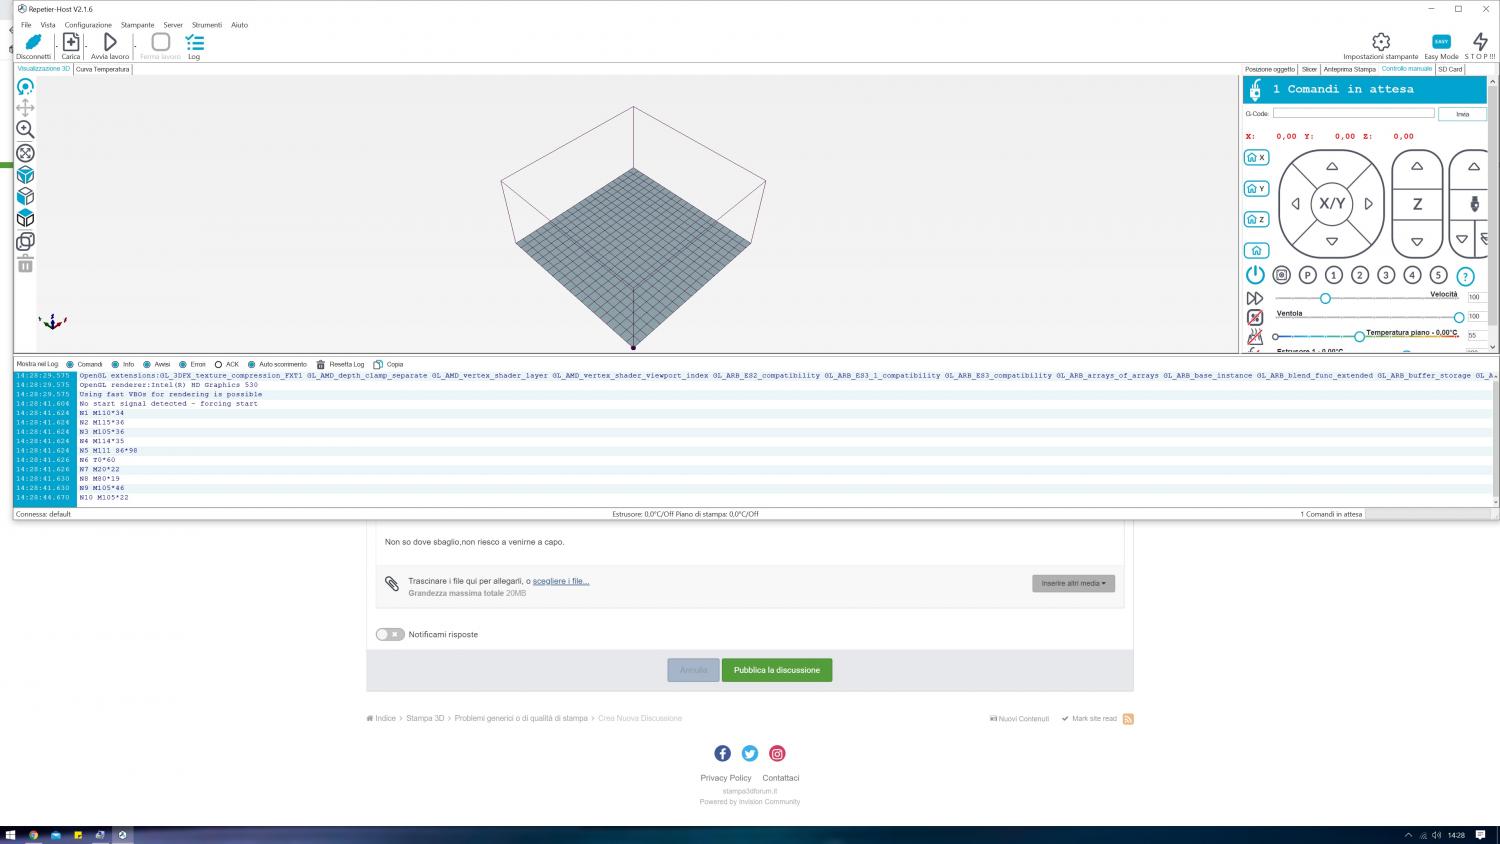Click the trash delete object icon
Screen dimensions: 1500x844
[25, 263]
